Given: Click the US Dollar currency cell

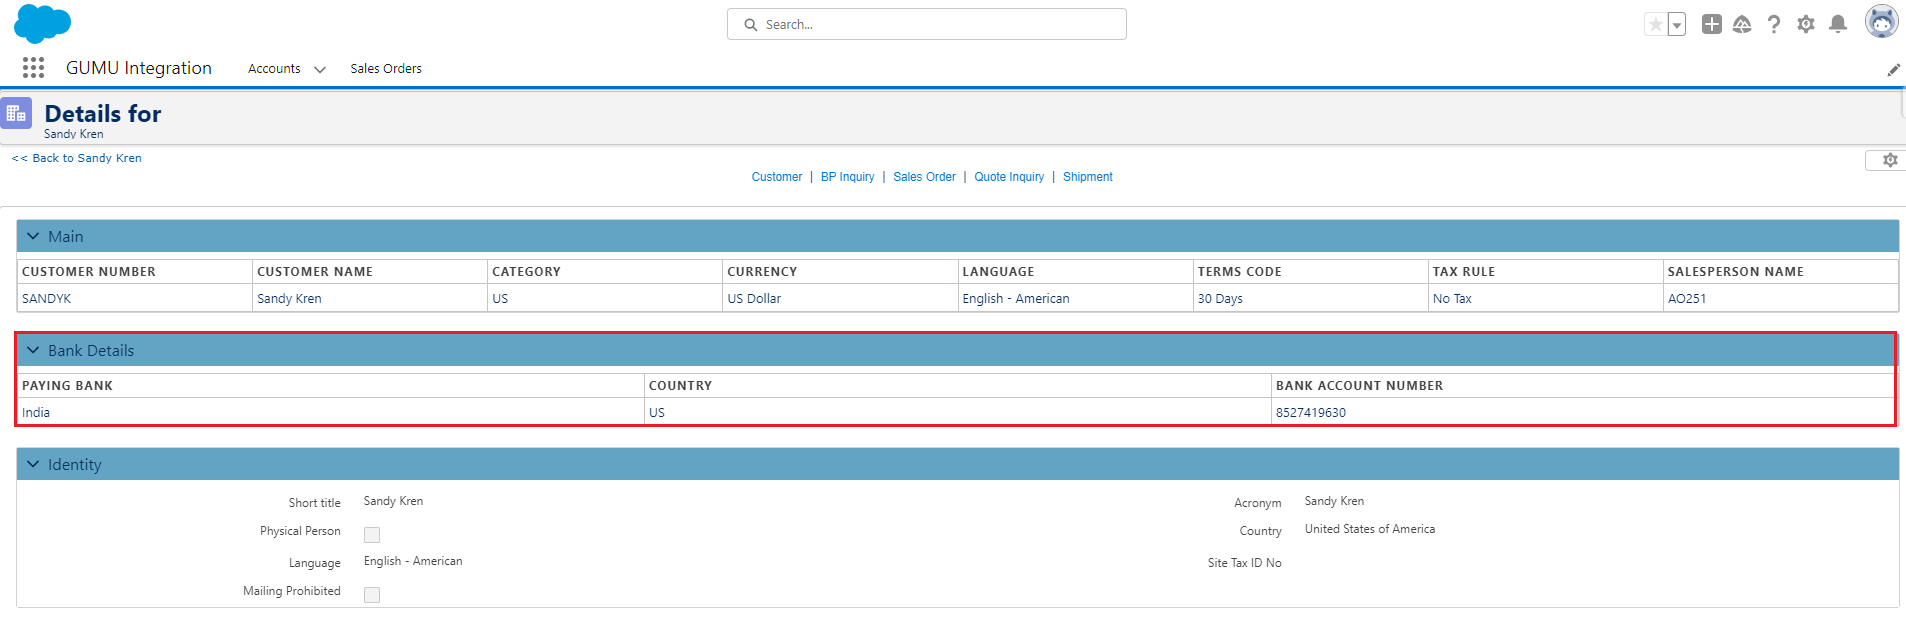Looking at the screenshot, I should [x=840, y=298].
